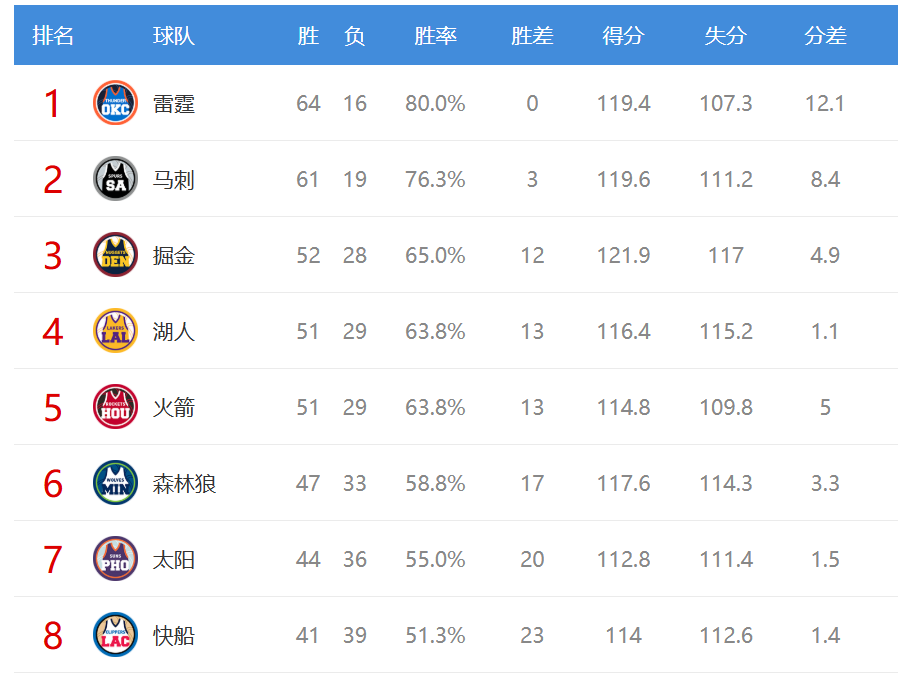Select the rank 3 number for 掘金
This screenshot has height=675, width=898.
click(53, 256)
